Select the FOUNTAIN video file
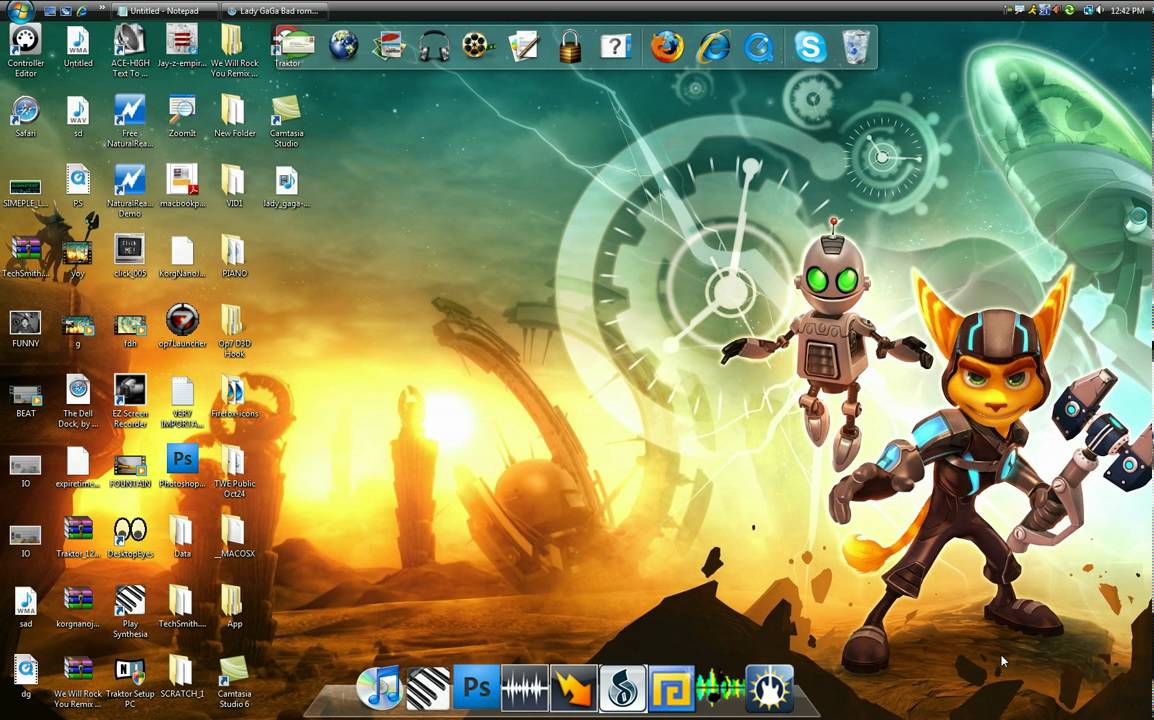 (130, 470)
